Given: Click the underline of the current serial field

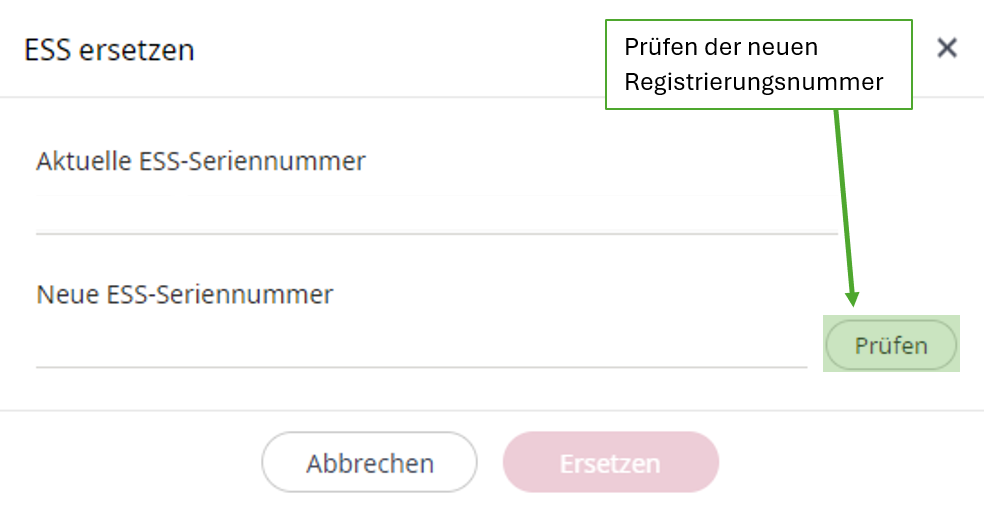Looking at the screenshot, I should click(x=436, y=233).
